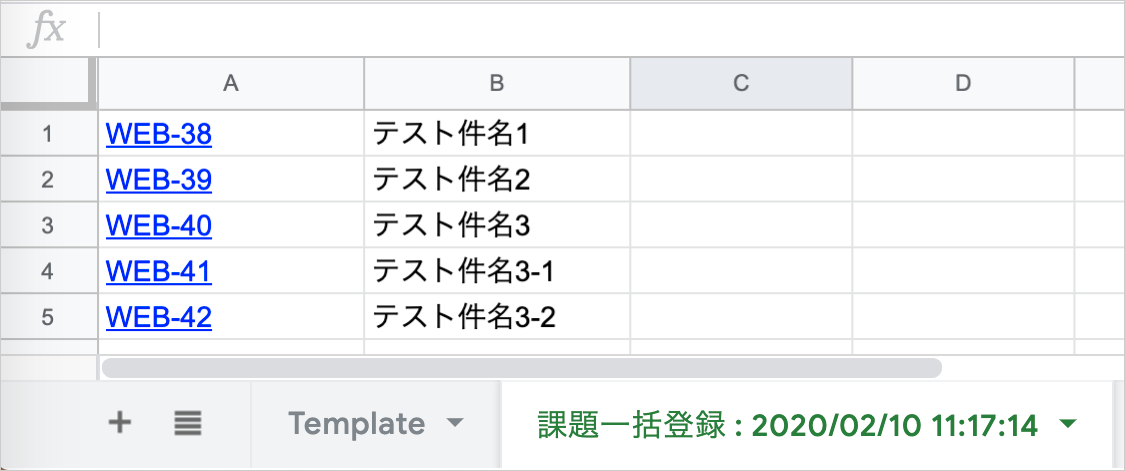Open the Template tab dropdown arrow
This screenshot has height=471, width=1125.
(455, 424)
